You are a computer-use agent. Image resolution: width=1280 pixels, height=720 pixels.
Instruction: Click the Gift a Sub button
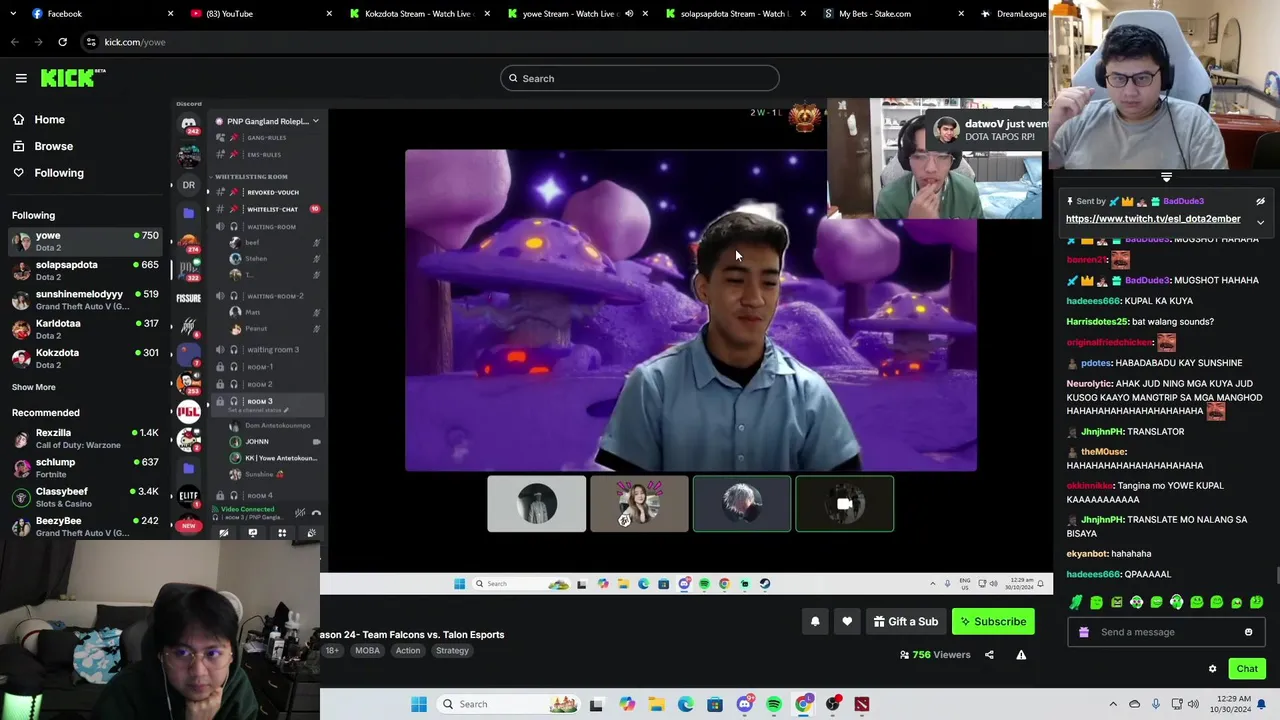click(x=905, y=622)
